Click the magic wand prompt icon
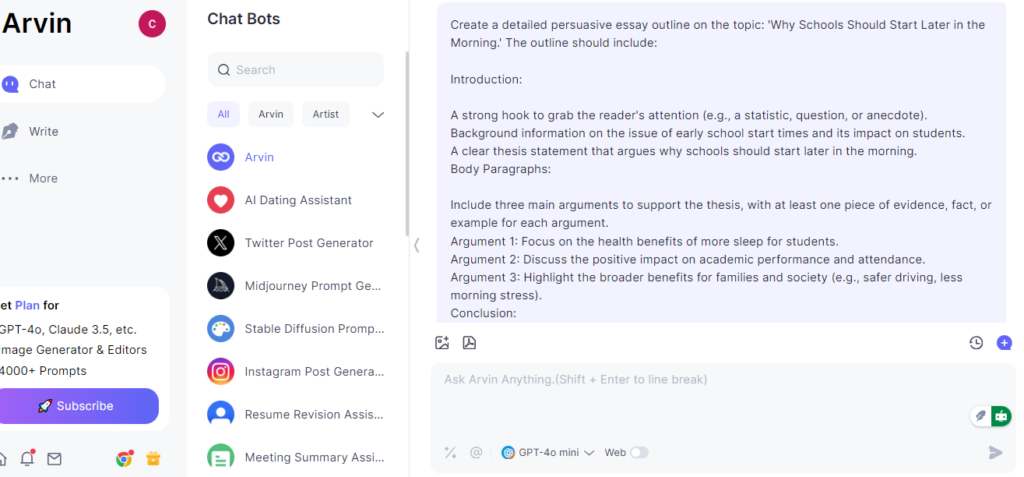 pyautogui.click(x=450, y=452)
